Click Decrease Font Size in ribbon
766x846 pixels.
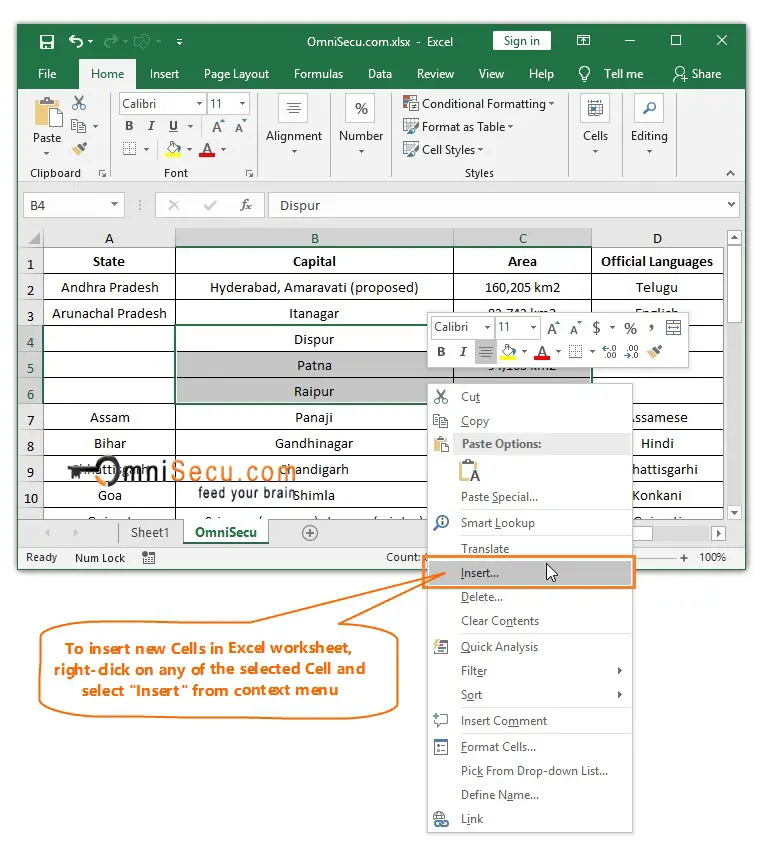(240, 127)
